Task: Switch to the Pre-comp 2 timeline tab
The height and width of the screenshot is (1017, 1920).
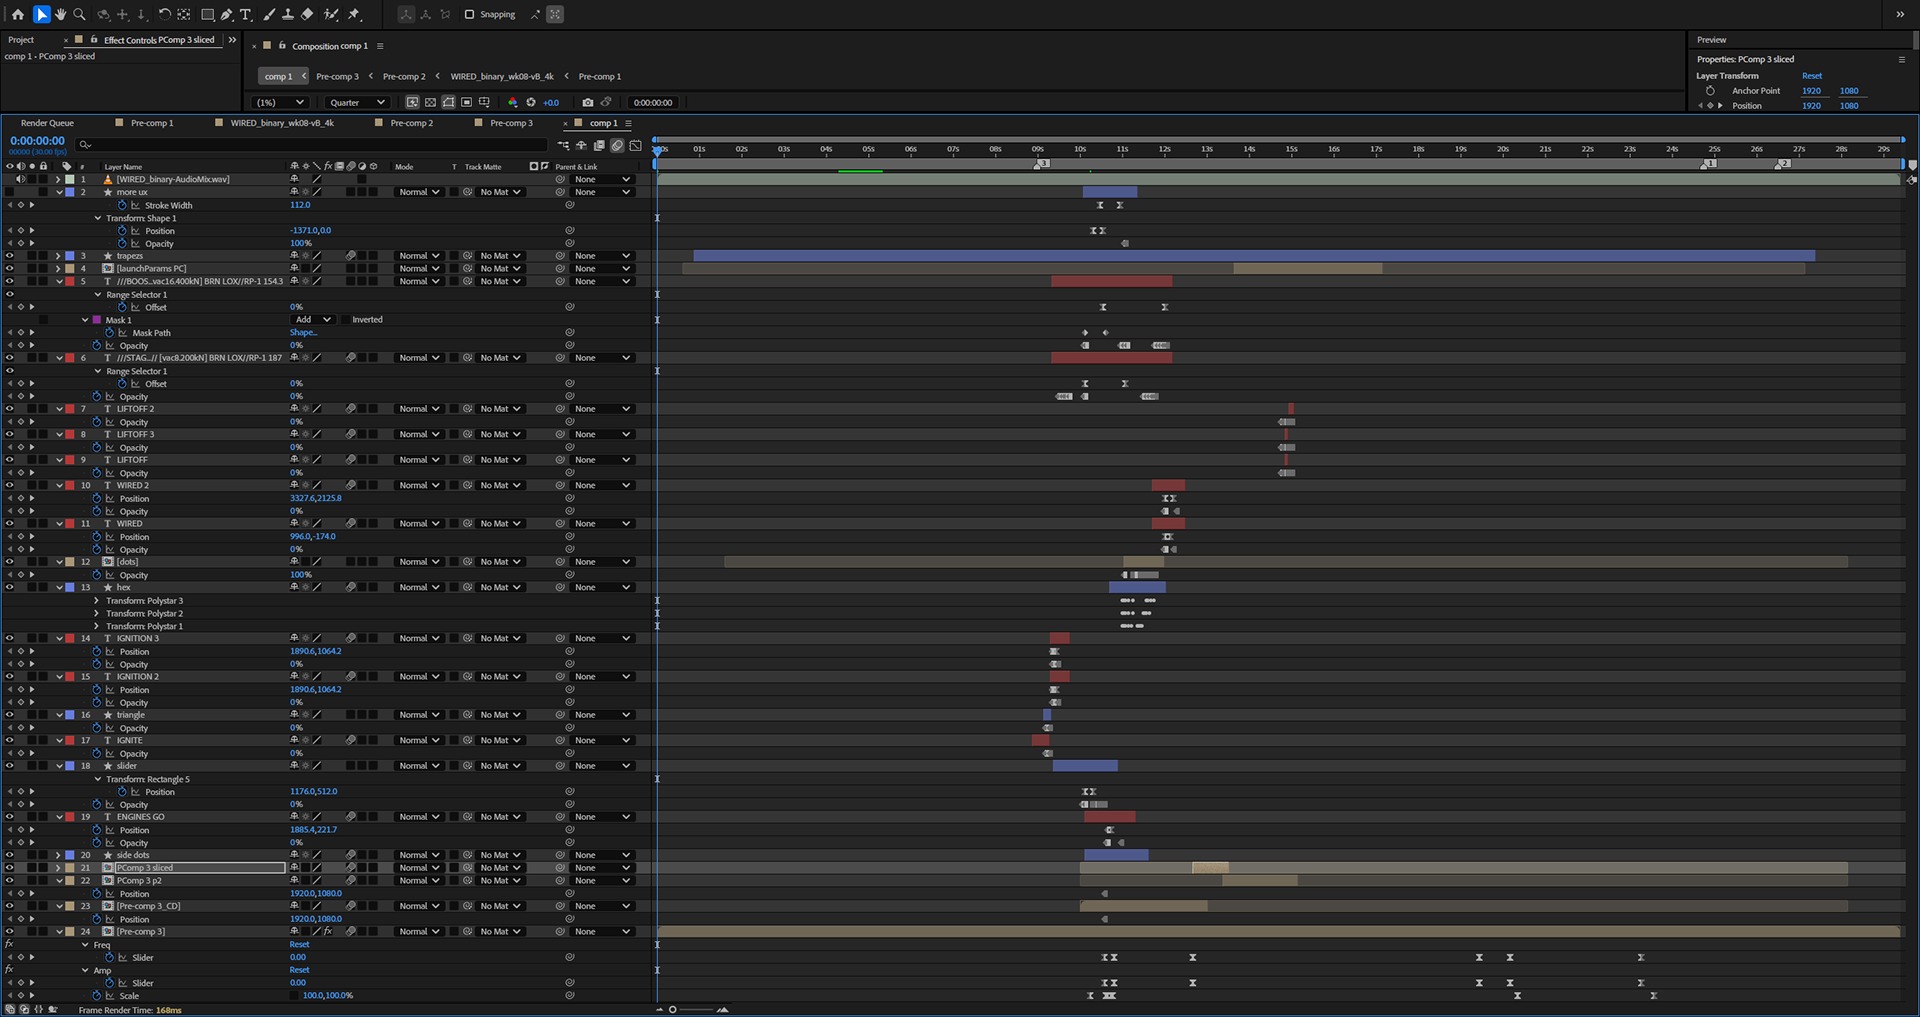Action: pos(411,123)
